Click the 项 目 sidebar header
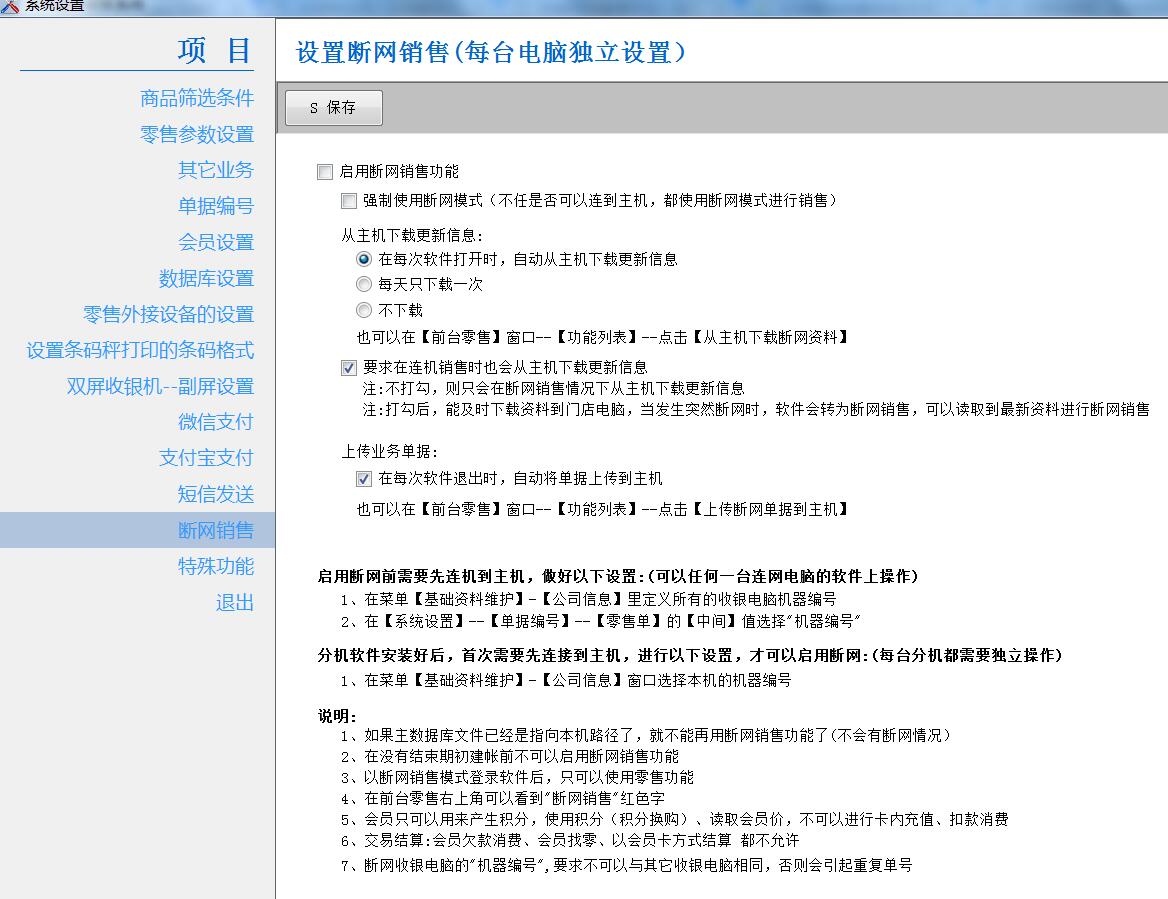The height and width of the screenshot is (899, 1168). [215, 51]
